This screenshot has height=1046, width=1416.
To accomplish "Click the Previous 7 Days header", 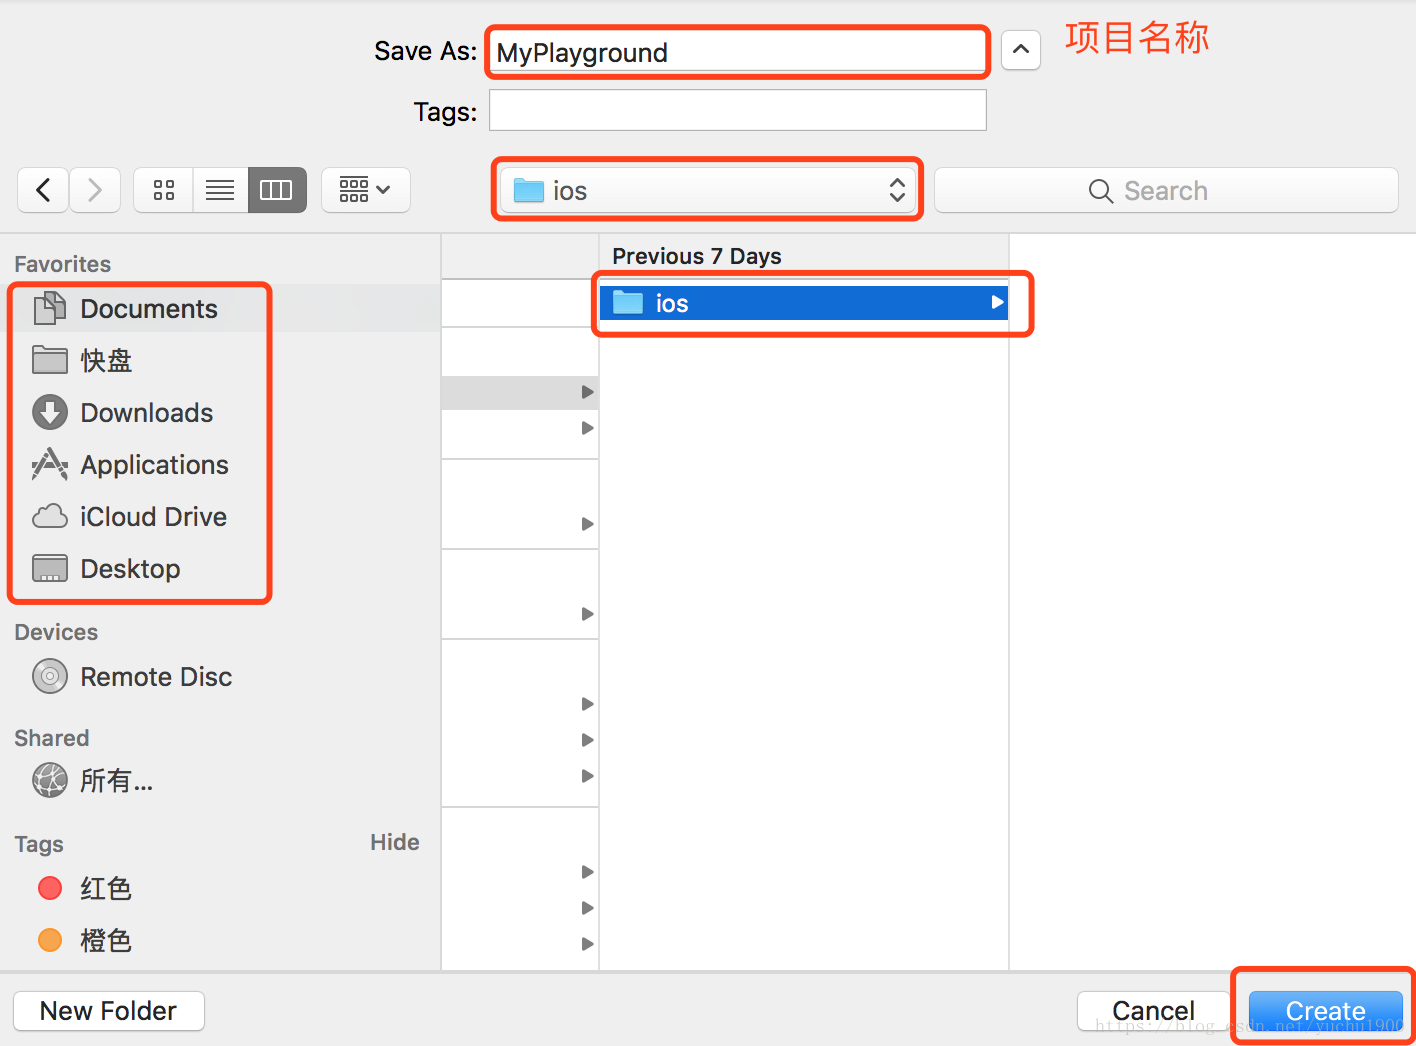I will (x=697, y=256).
